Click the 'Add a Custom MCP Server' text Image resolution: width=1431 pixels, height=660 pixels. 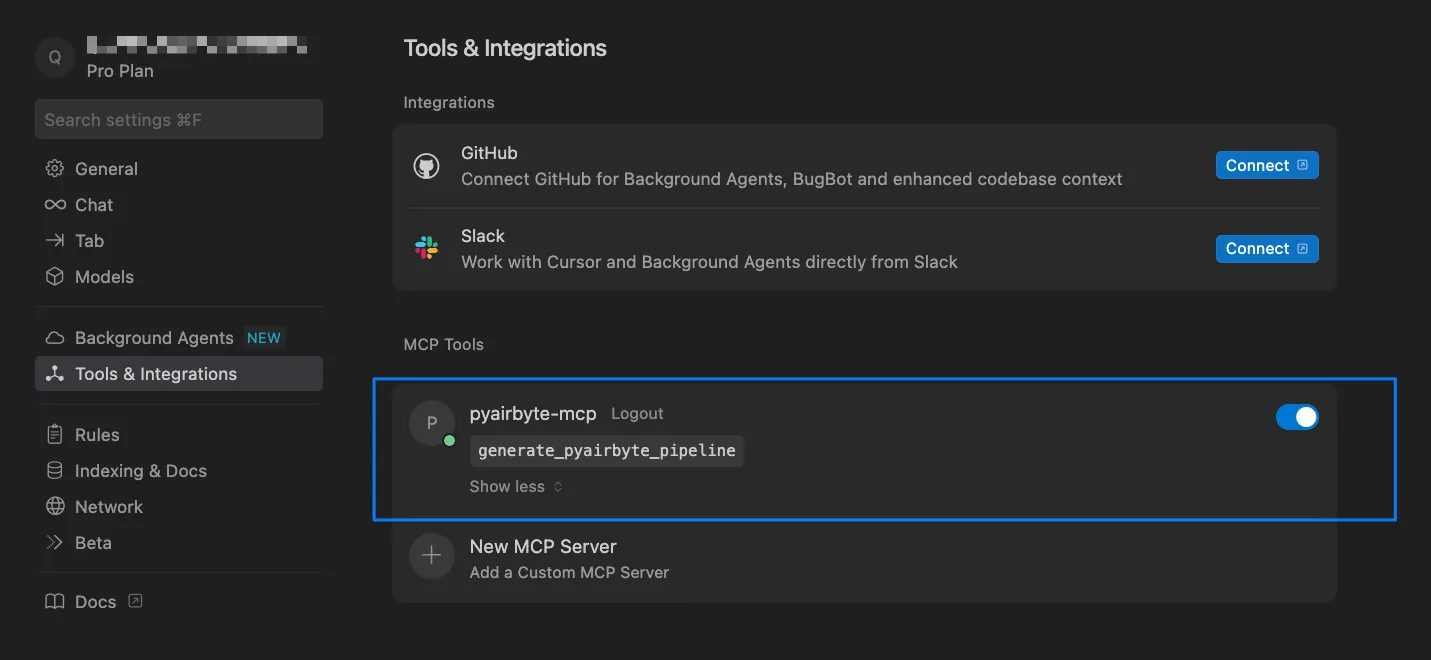tap(569, 573)
